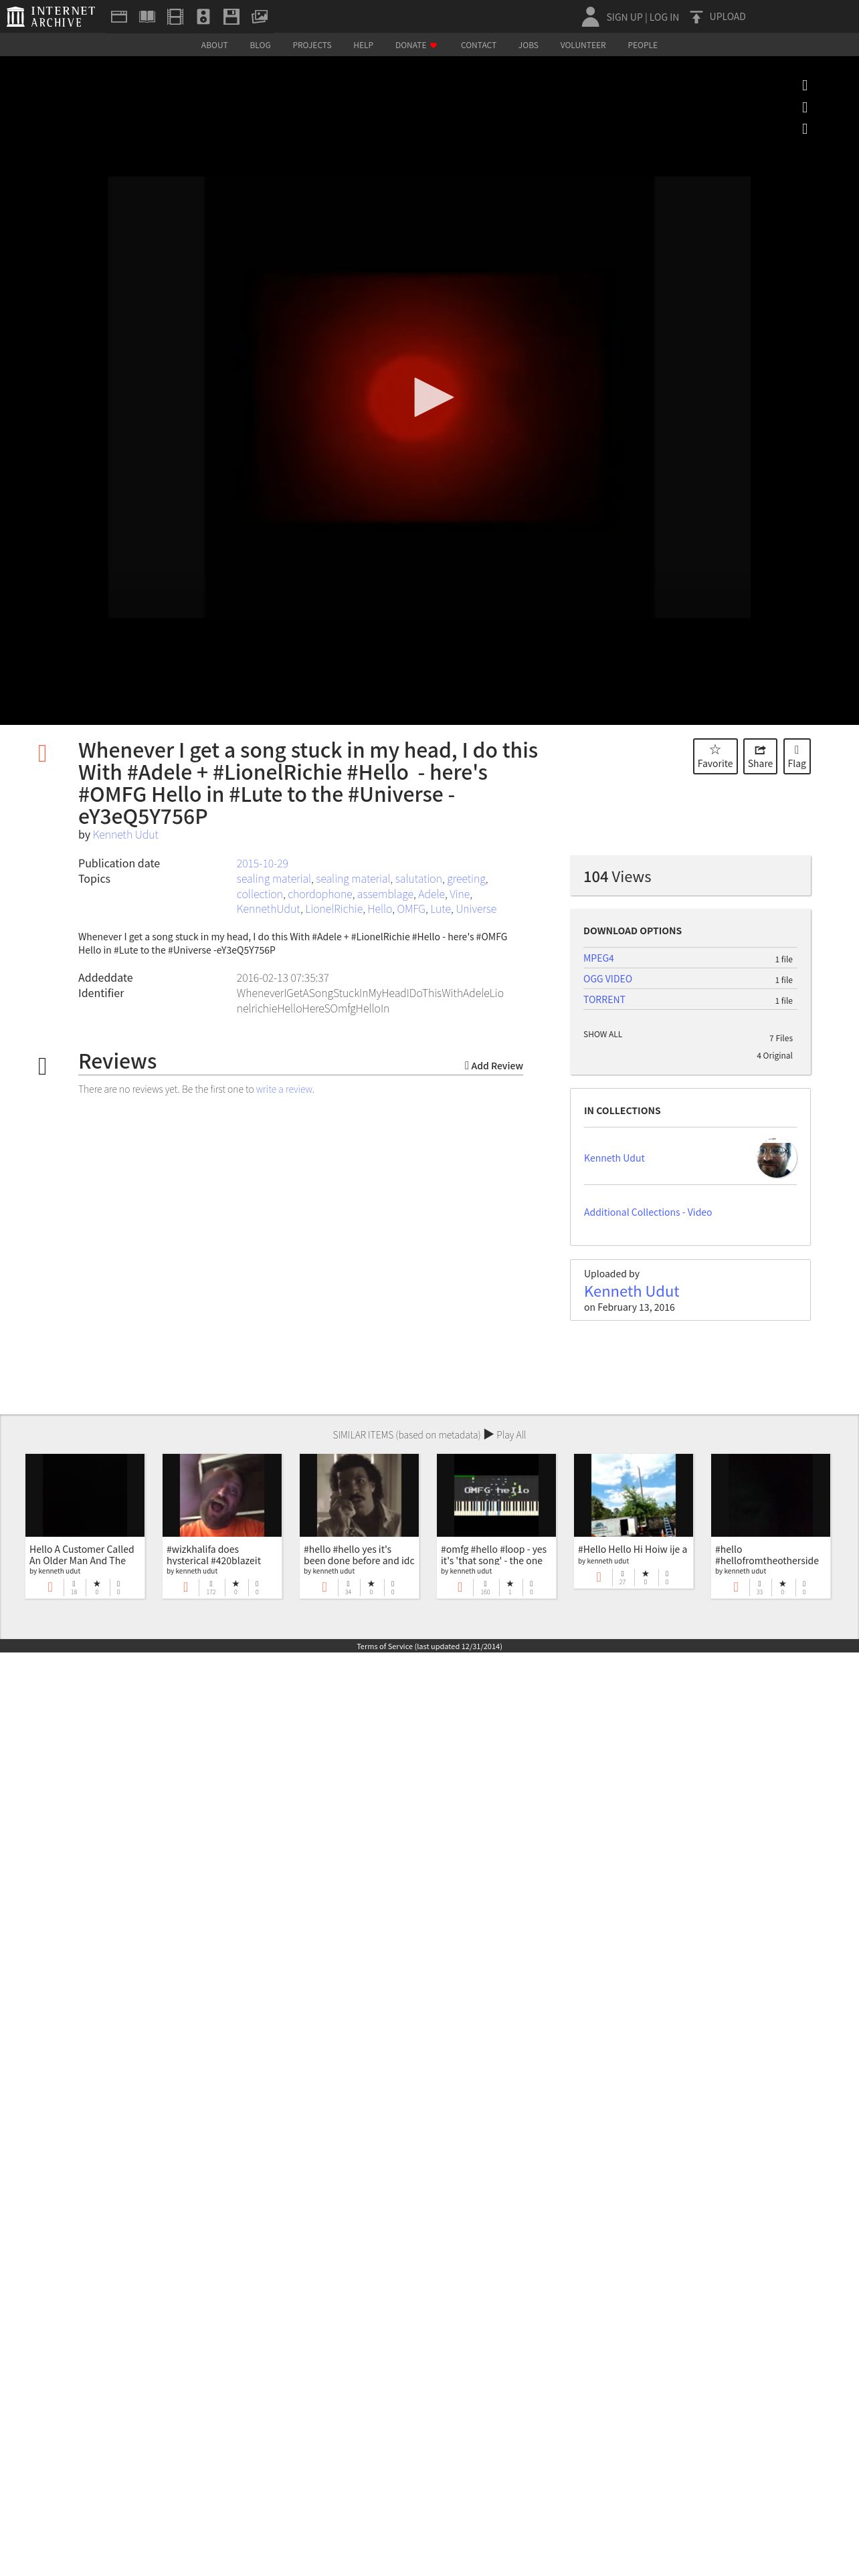The height and width of the screenshot is (2576, 859).
Task: Open the 'salutation' topic link
Action: tap(418, 879)
